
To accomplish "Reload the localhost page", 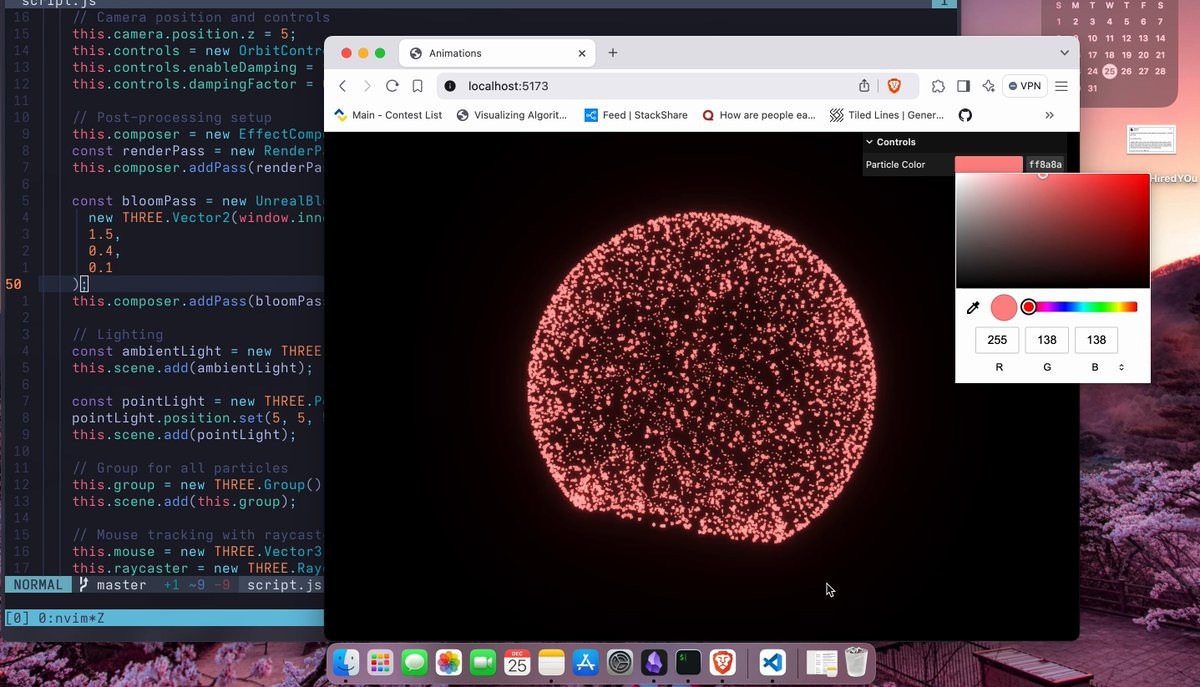I will point(392,86).
